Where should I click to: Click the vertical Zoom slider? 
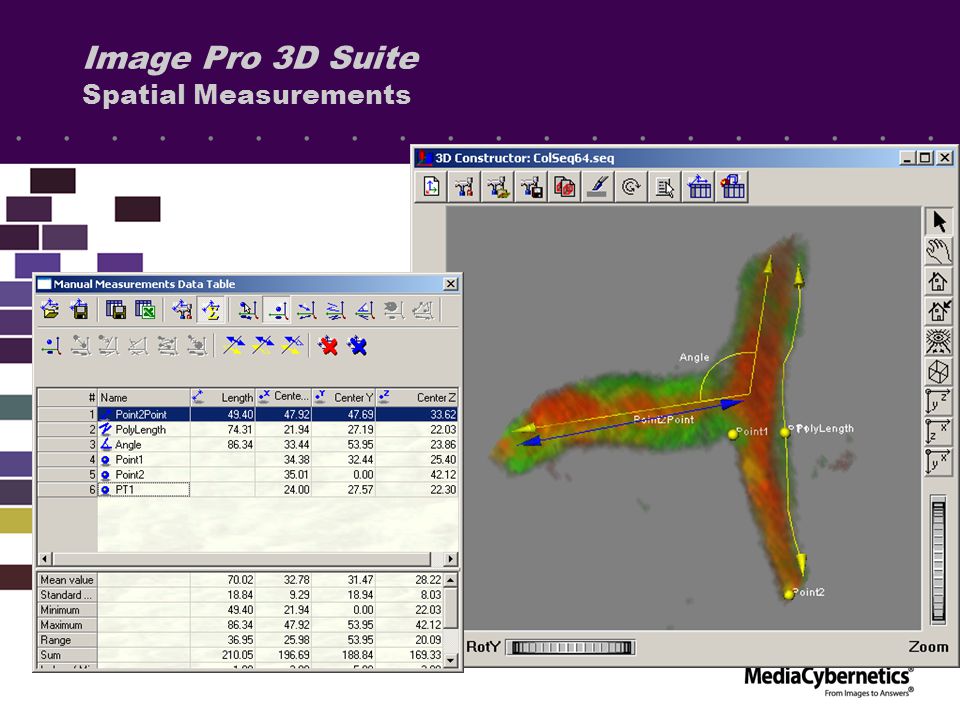click(x=939, y=559)
